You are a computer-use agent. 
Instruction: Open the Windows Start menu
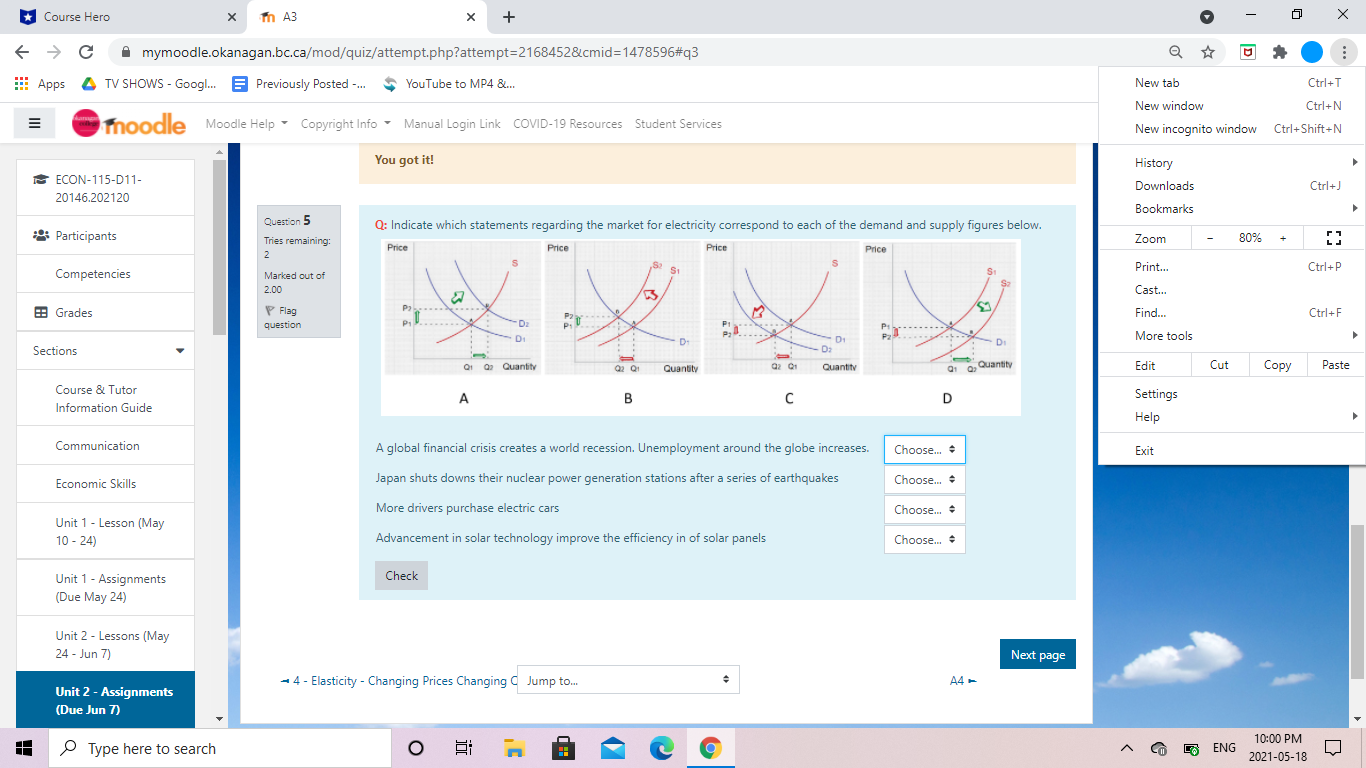[24, 748]
